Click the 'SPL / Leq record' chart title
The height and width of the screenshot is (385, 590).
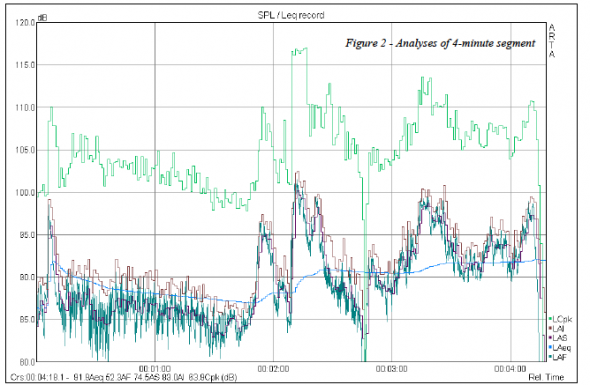291,15
